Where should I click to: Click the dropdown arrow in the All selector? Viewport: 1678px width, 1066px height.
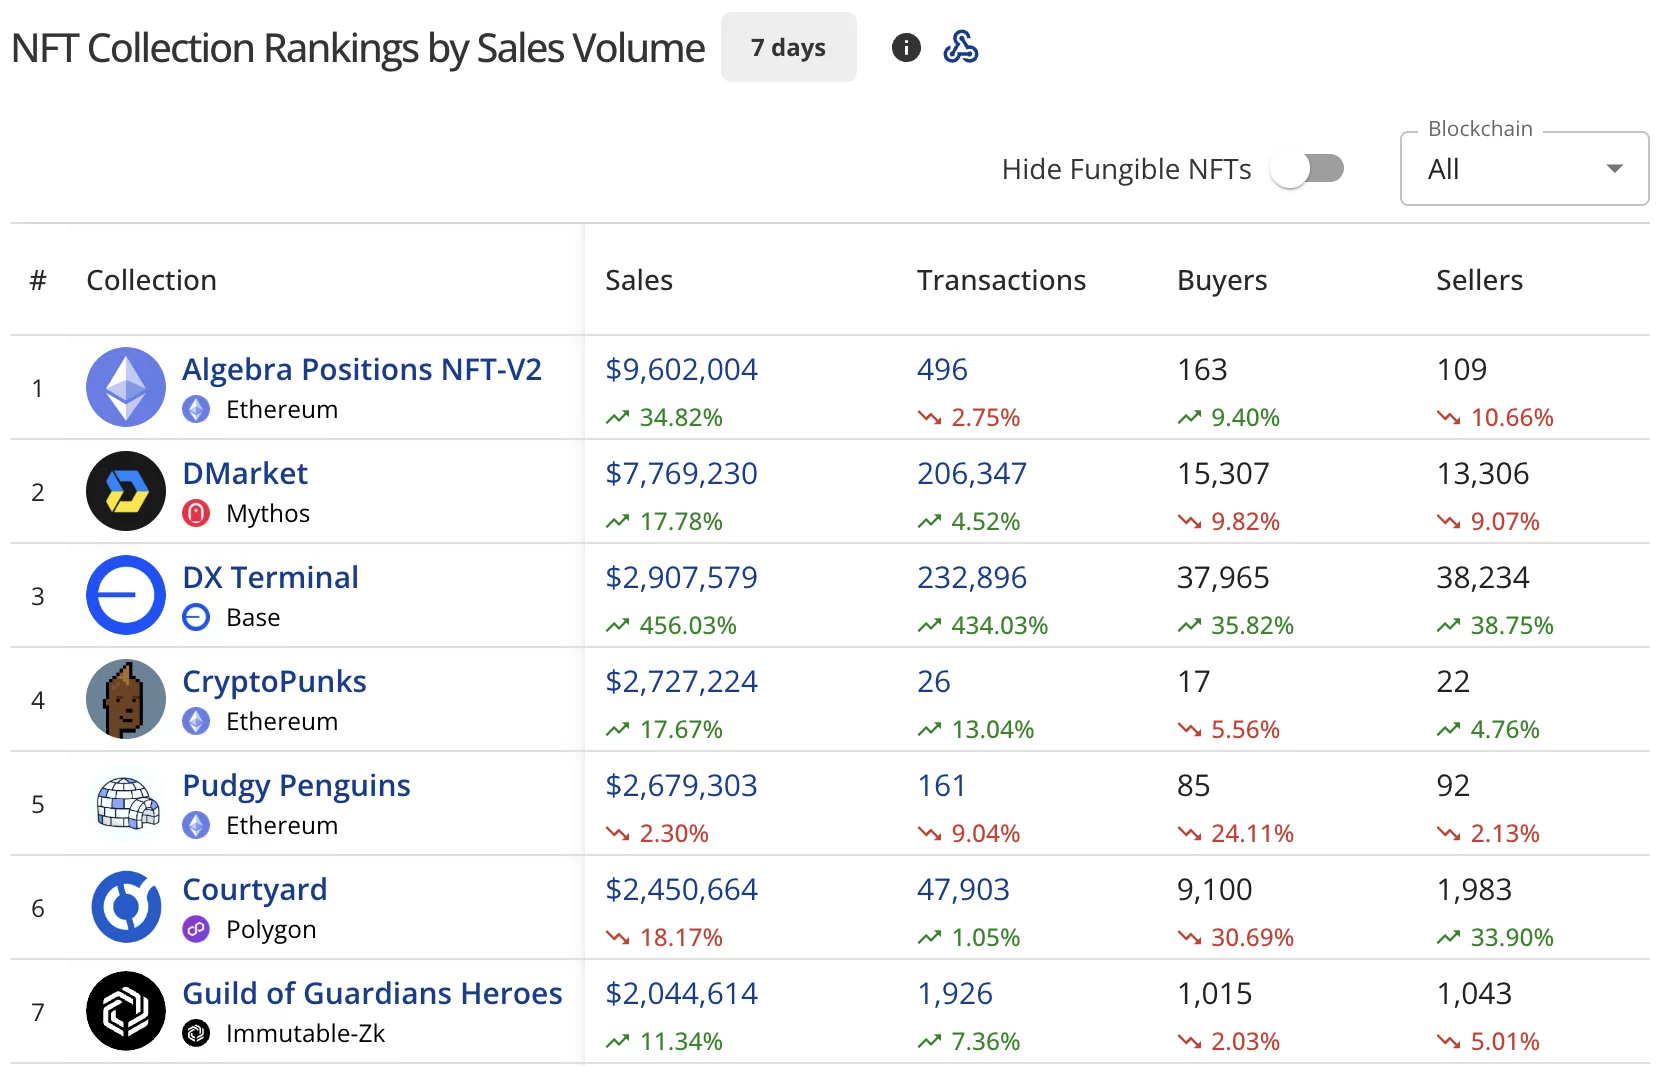(x=1613, y=169)
